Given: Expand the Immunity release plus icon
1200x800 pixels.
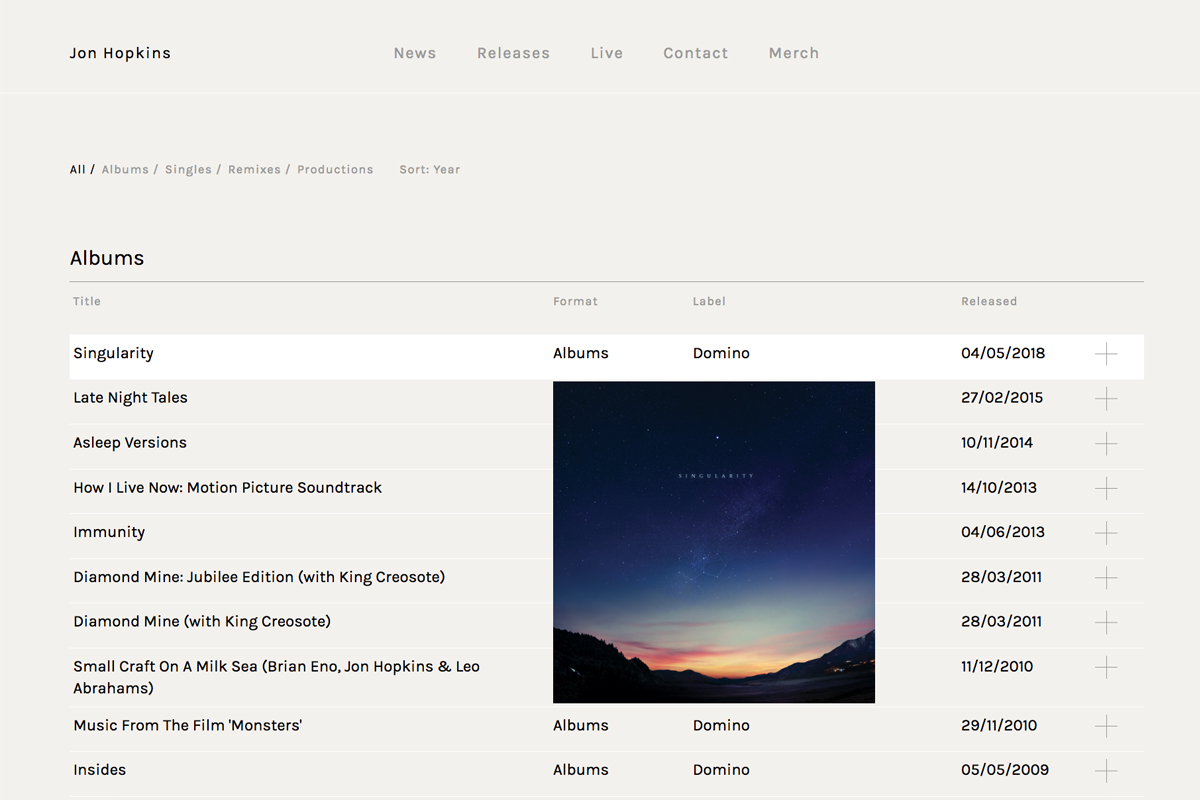Looking at the screenshot, I should tap(1105, 533).
